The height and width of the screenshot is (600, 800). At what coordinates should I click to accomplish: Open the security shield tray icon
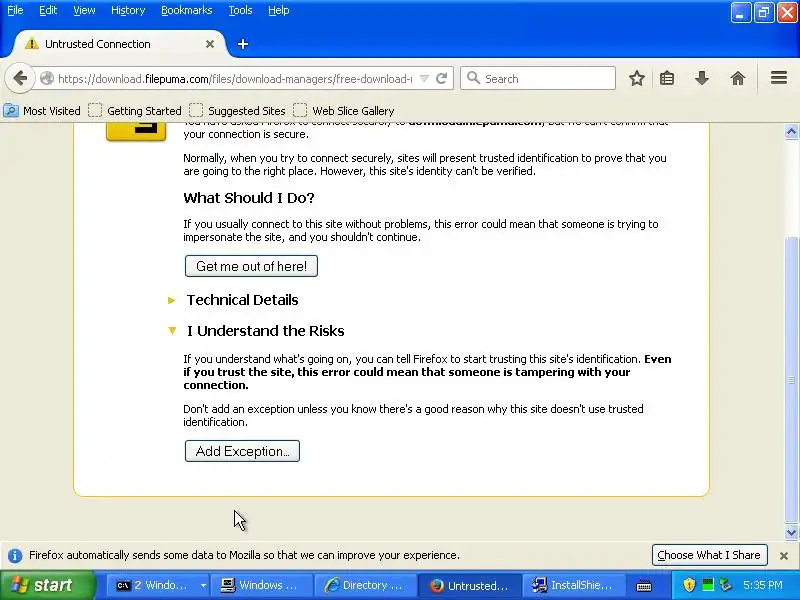tap(689, 585)
